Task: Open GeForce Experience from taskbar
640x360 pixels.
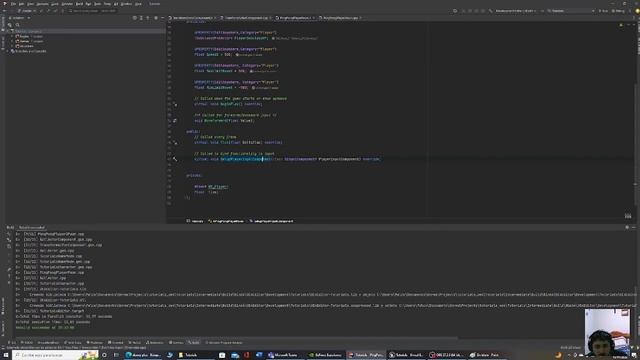Action: click(x=325, y=355)
